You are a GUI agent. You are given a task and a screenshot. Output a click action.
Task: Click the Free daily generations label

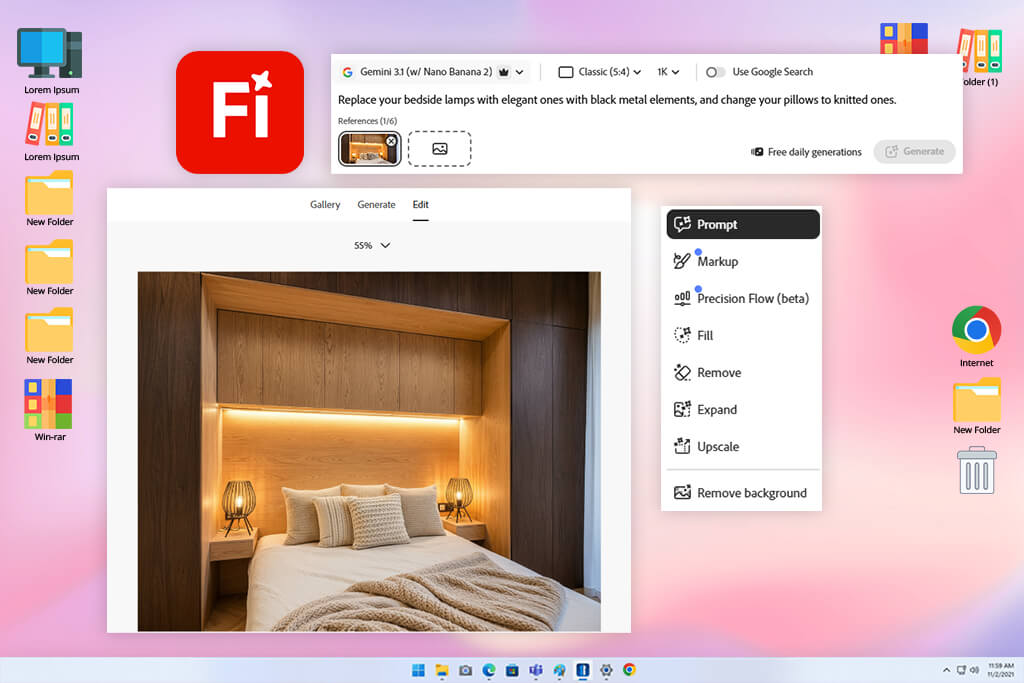click(x=807, y=152)
